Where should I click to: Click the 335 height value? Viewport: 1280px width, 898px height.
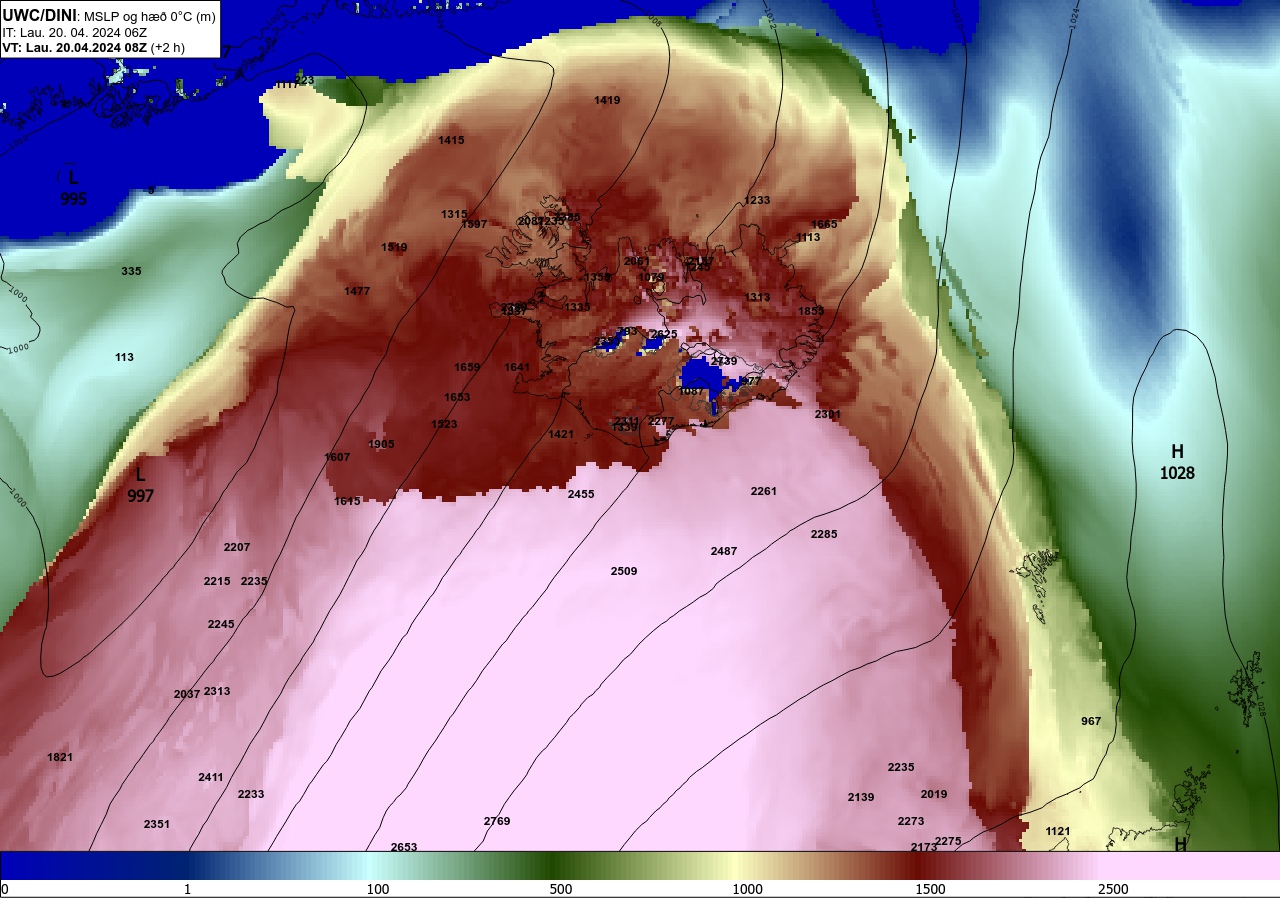pos(131,271)
